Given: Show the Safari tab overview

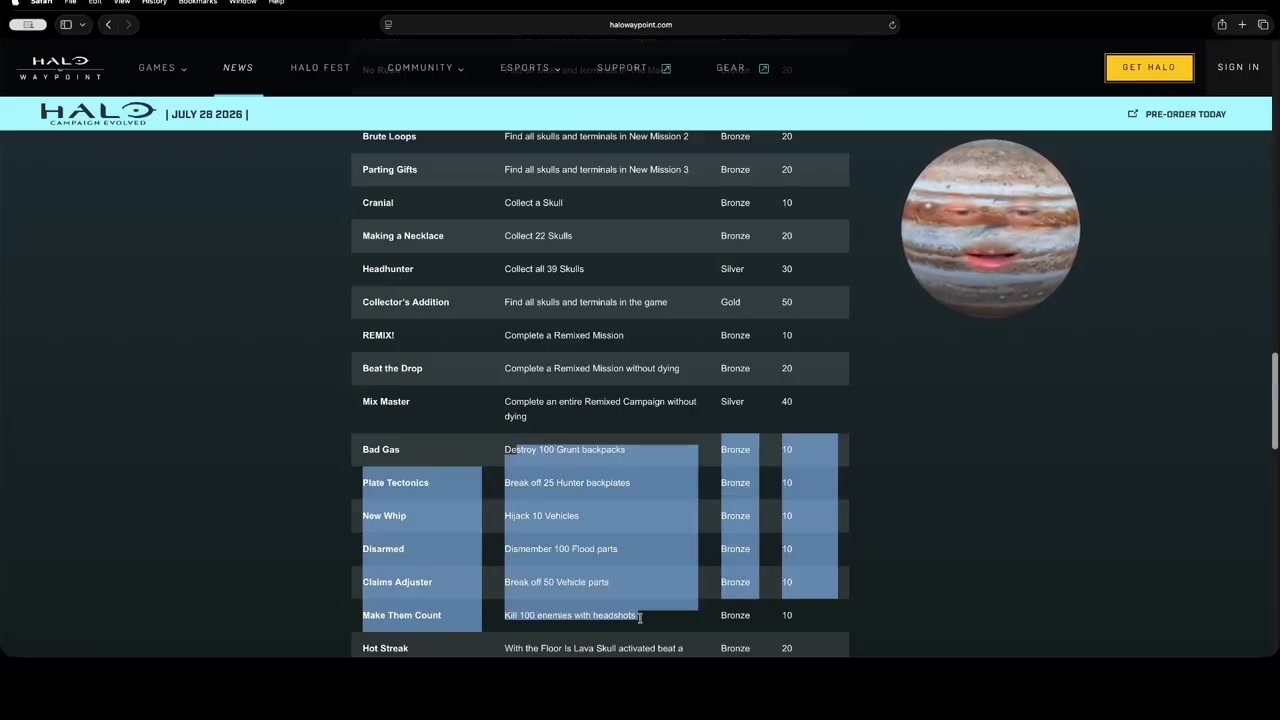Looking at the screenshot, I should [1262, 25].
